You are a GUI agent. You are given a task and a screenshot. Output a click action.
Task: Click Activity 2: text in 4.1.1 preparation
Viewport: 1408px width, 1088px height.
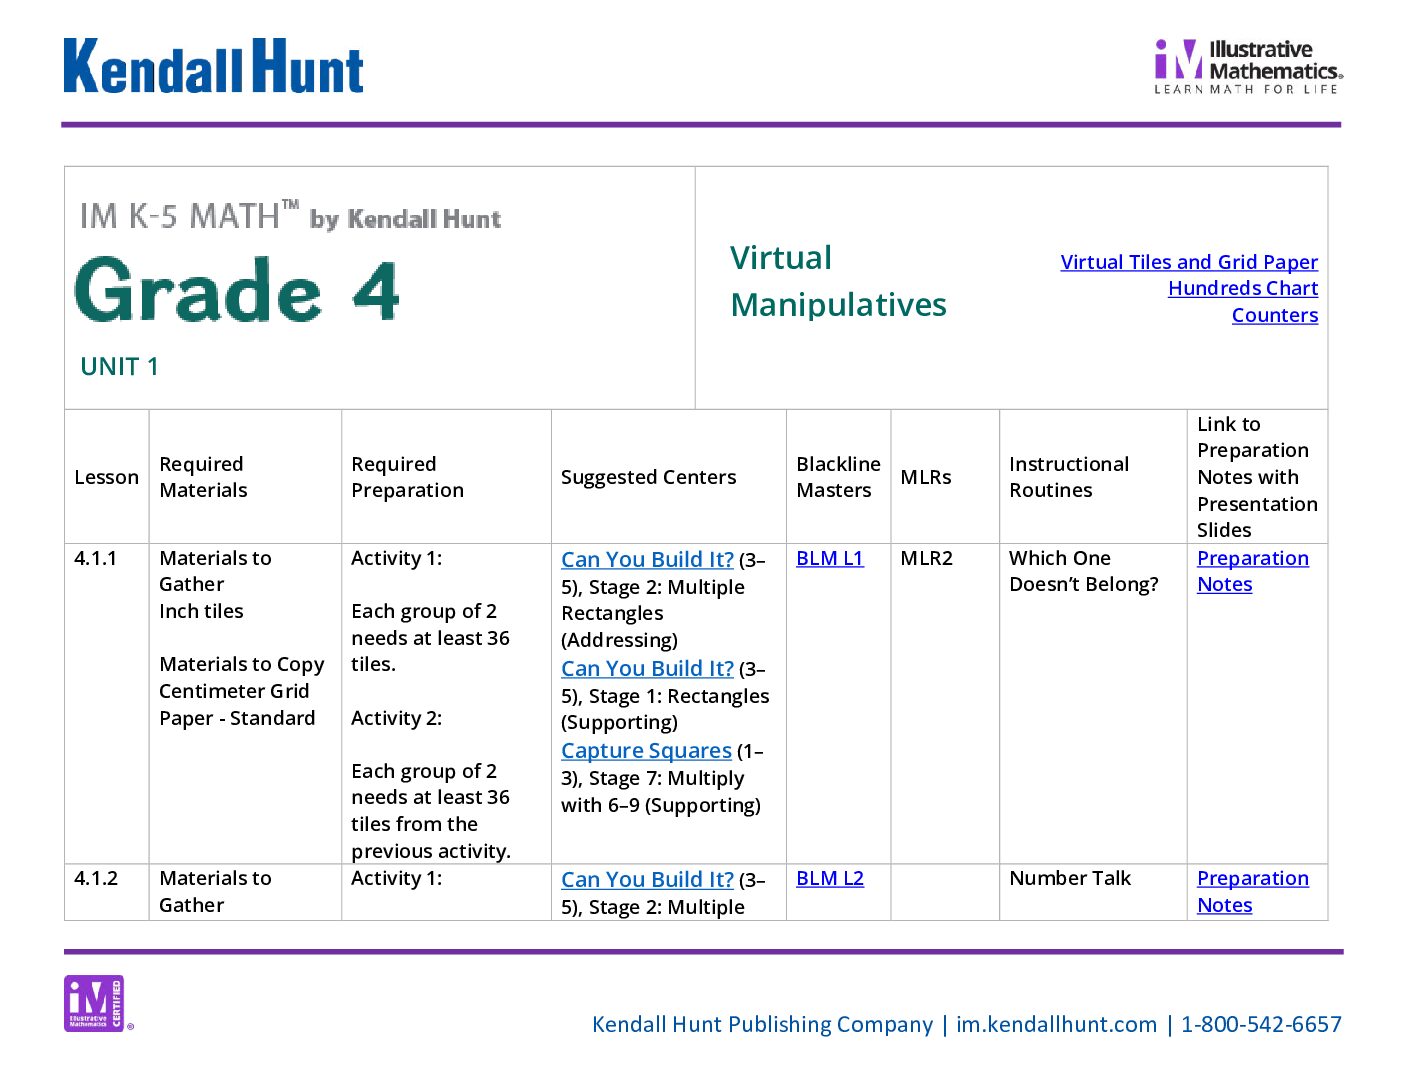click(396, 718)
